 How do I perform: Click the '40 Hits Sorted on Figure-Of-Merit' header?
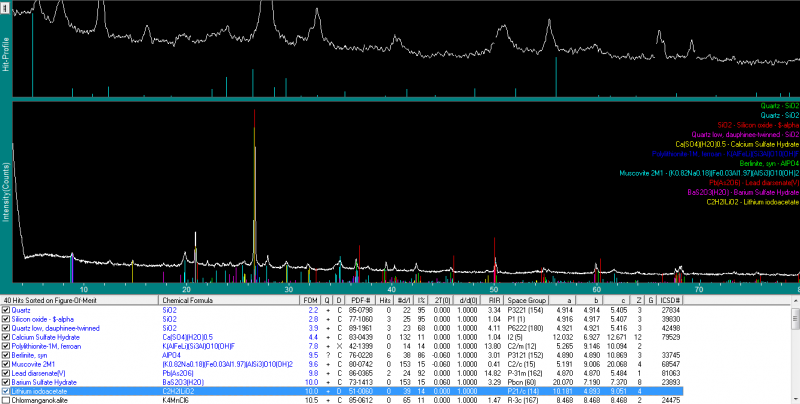pos(80,300)
